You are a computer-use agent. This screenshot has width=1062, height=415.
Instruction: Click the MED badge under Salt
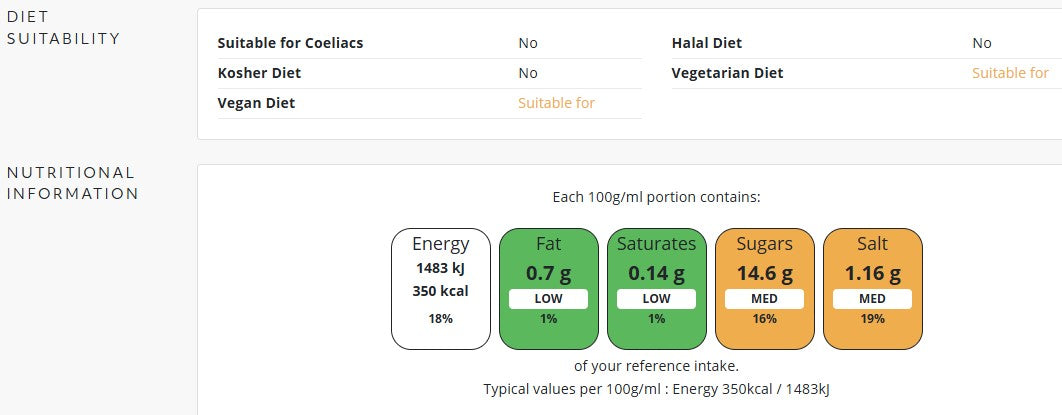pos(872,299)
